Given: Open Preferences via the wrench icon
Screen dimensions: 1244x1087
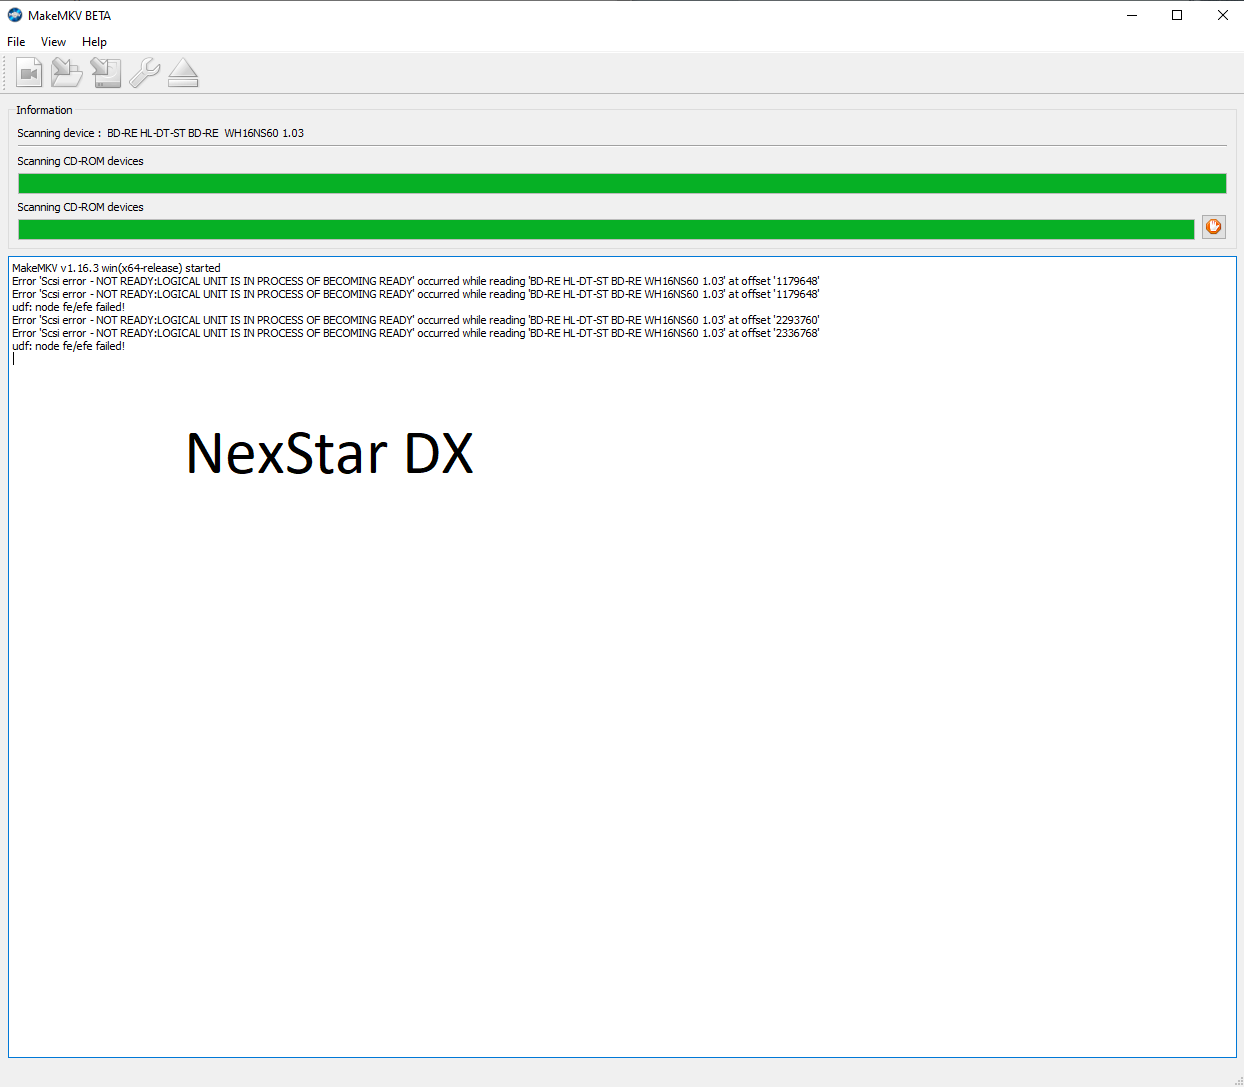Looking at the screenshot, I should tap(145, 73).
